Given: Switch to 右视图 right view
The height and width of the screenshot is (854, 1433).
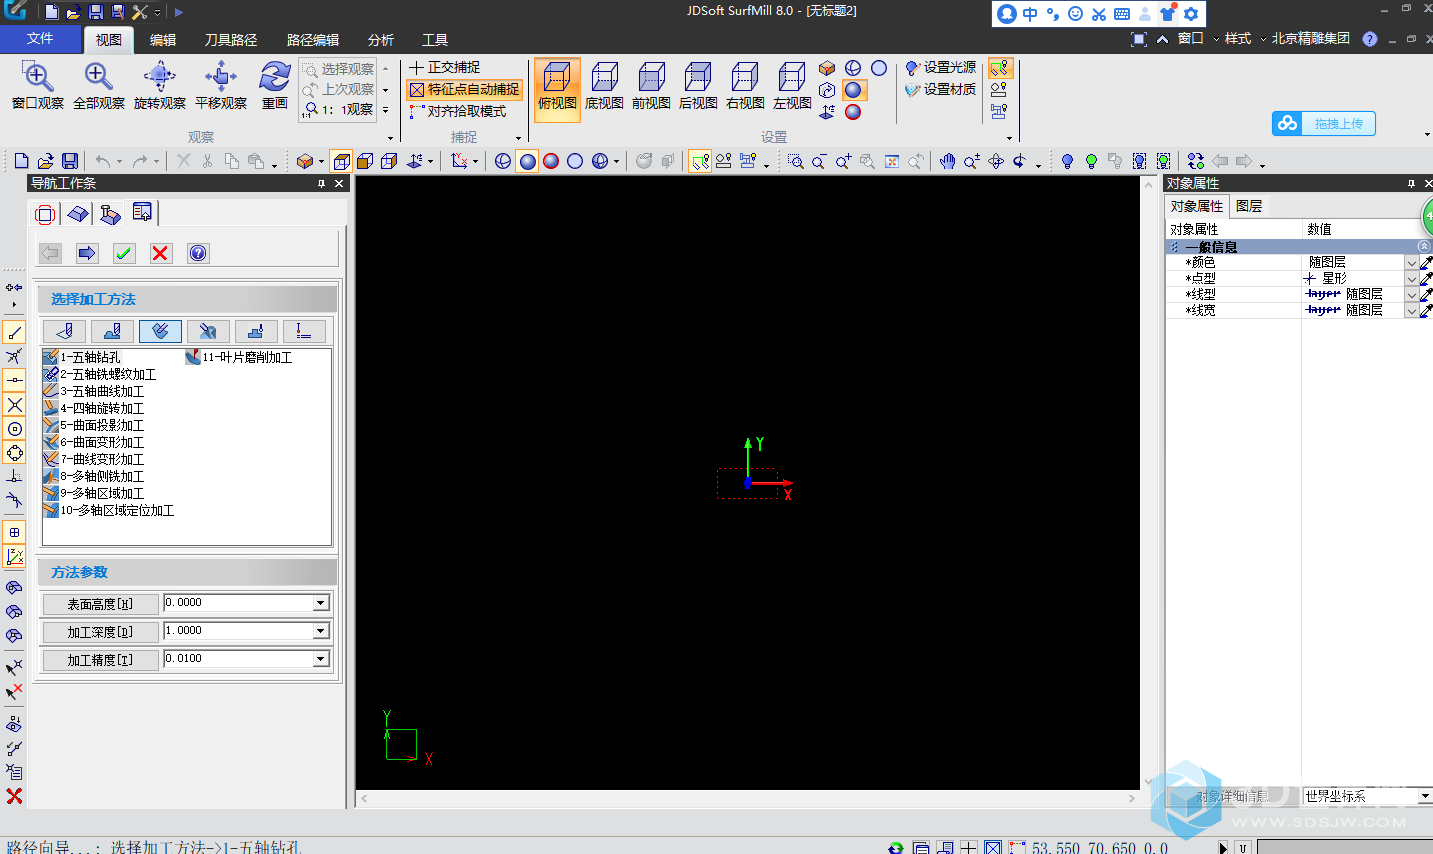Looking at the screenshot, I should (745, 86).
